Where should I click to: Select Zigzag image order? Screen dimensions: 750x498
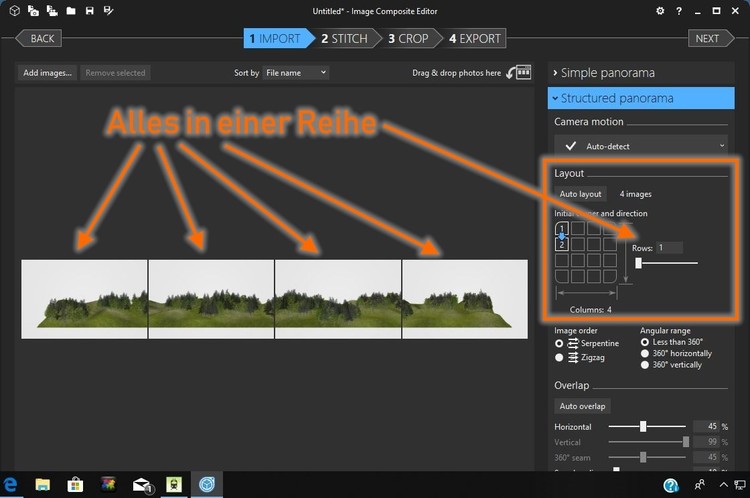(559, 357)
